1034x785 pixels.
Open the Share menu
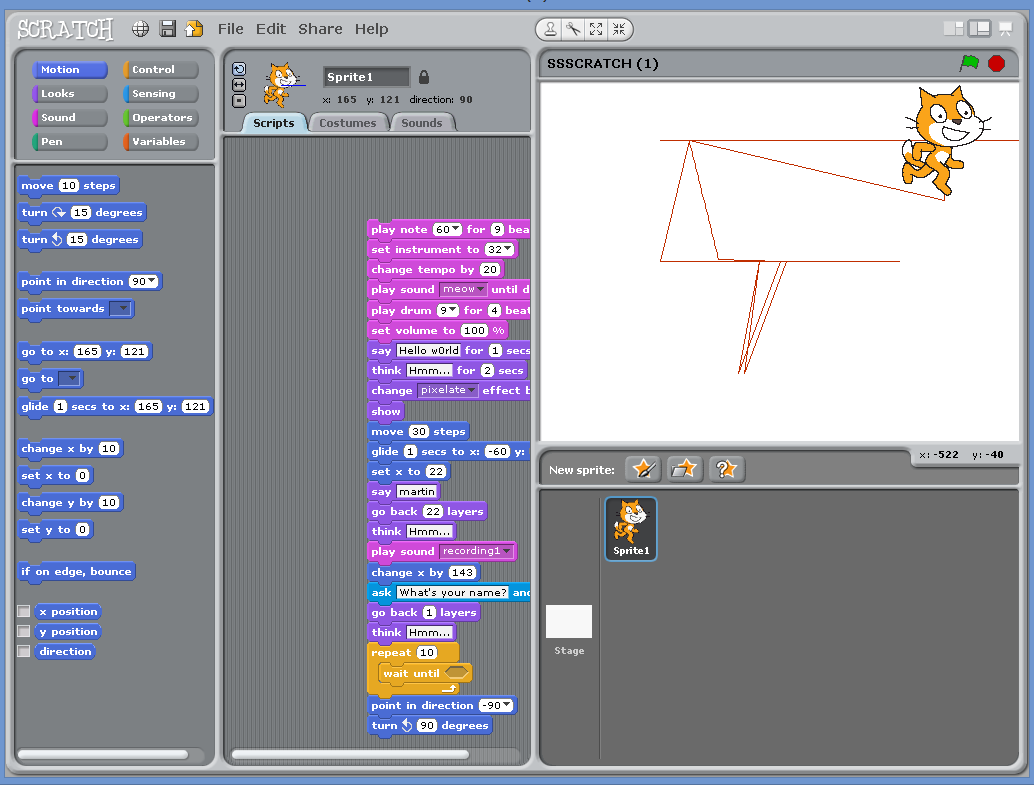[x=320, y=29]
